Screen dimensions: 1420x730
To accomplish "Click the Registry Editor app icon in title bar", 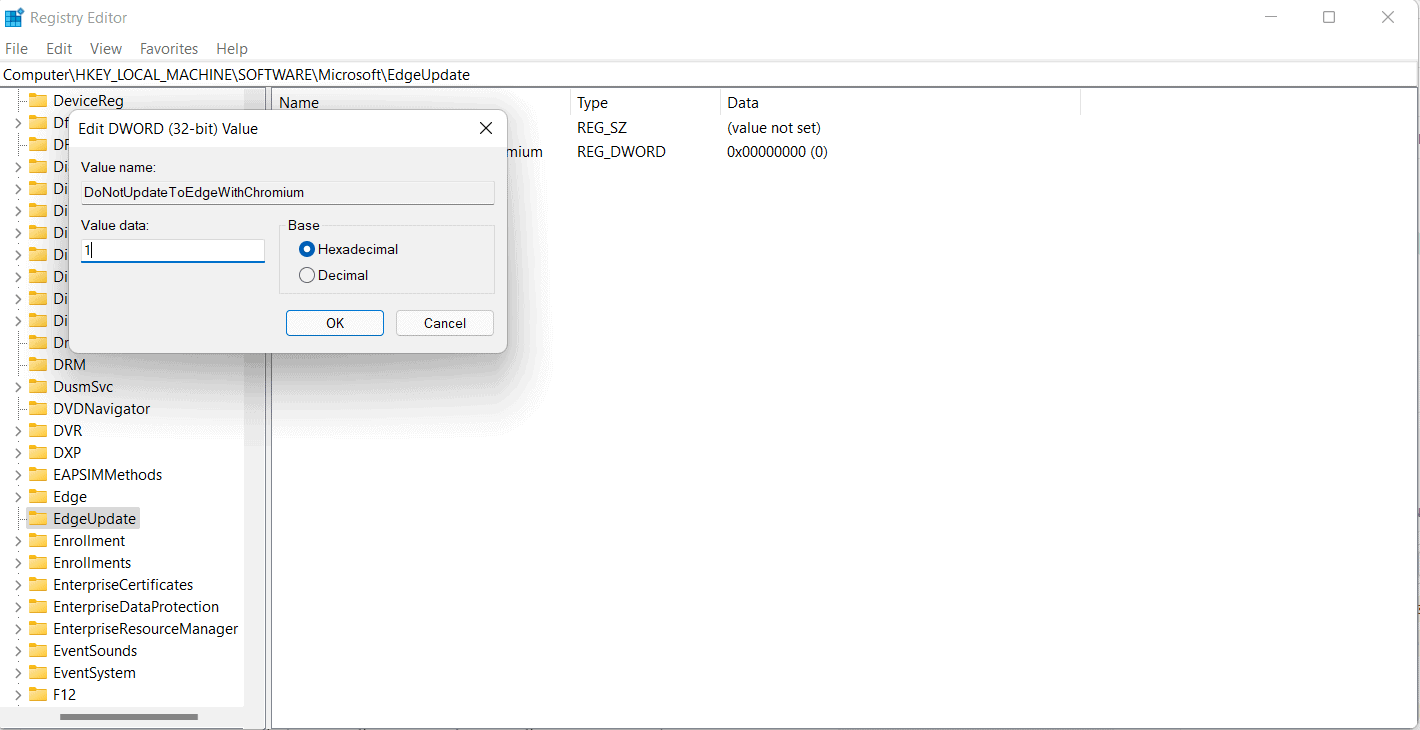I will (14, 17).
